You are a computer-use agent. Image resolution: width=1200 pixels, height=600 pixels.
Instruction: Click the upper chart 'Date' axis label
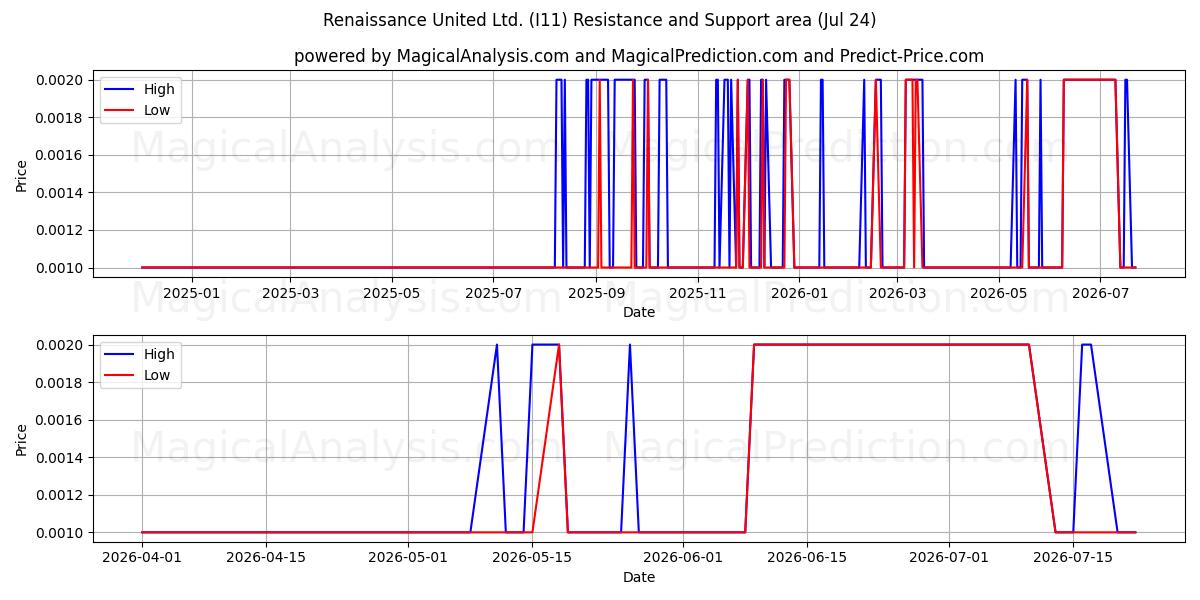[x=639, y=312]
